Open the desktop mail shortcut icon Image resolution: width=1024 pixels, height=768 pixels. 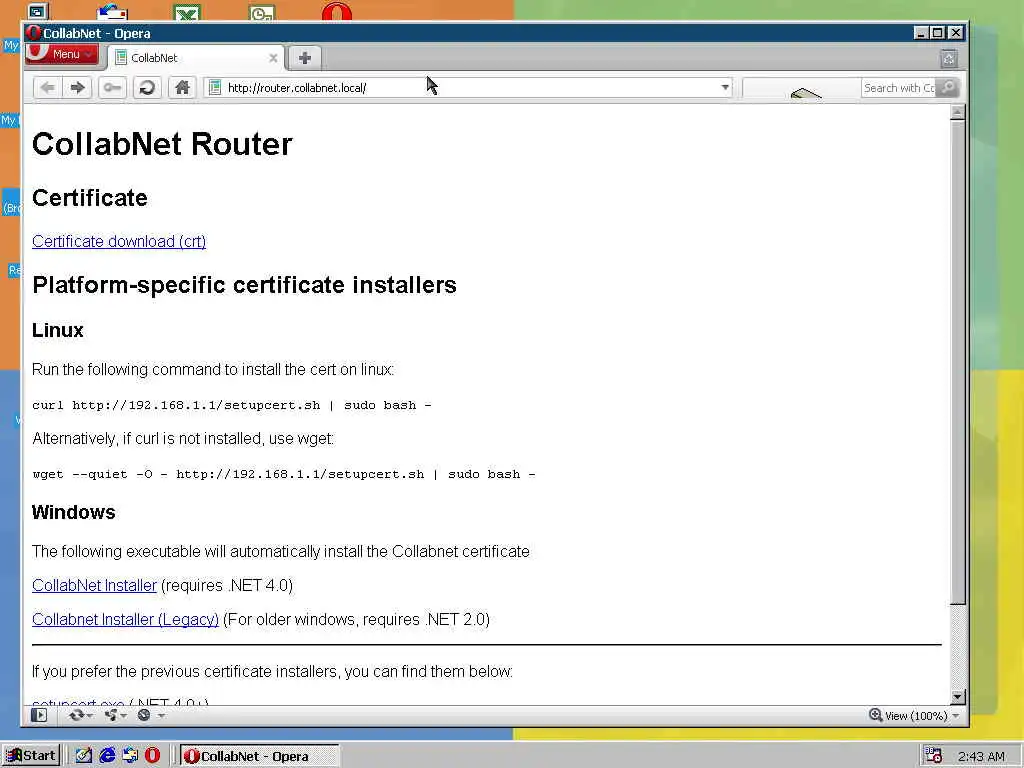click(112, 12)
